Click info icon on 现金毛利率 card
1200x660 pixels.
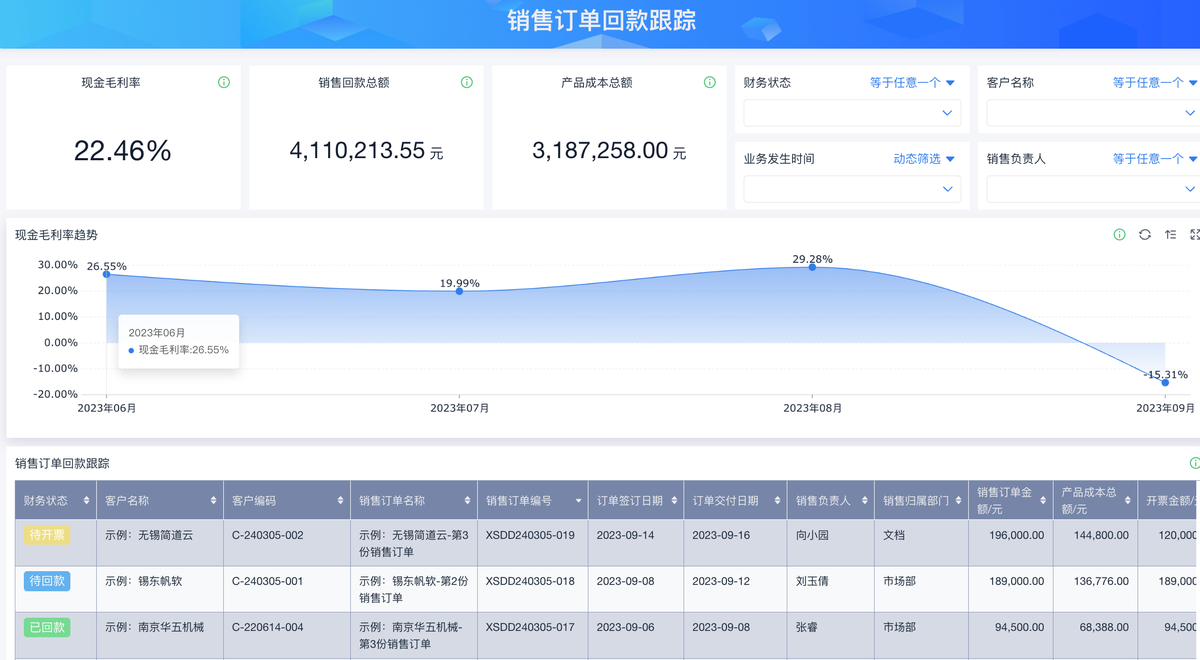click(224, 82)
